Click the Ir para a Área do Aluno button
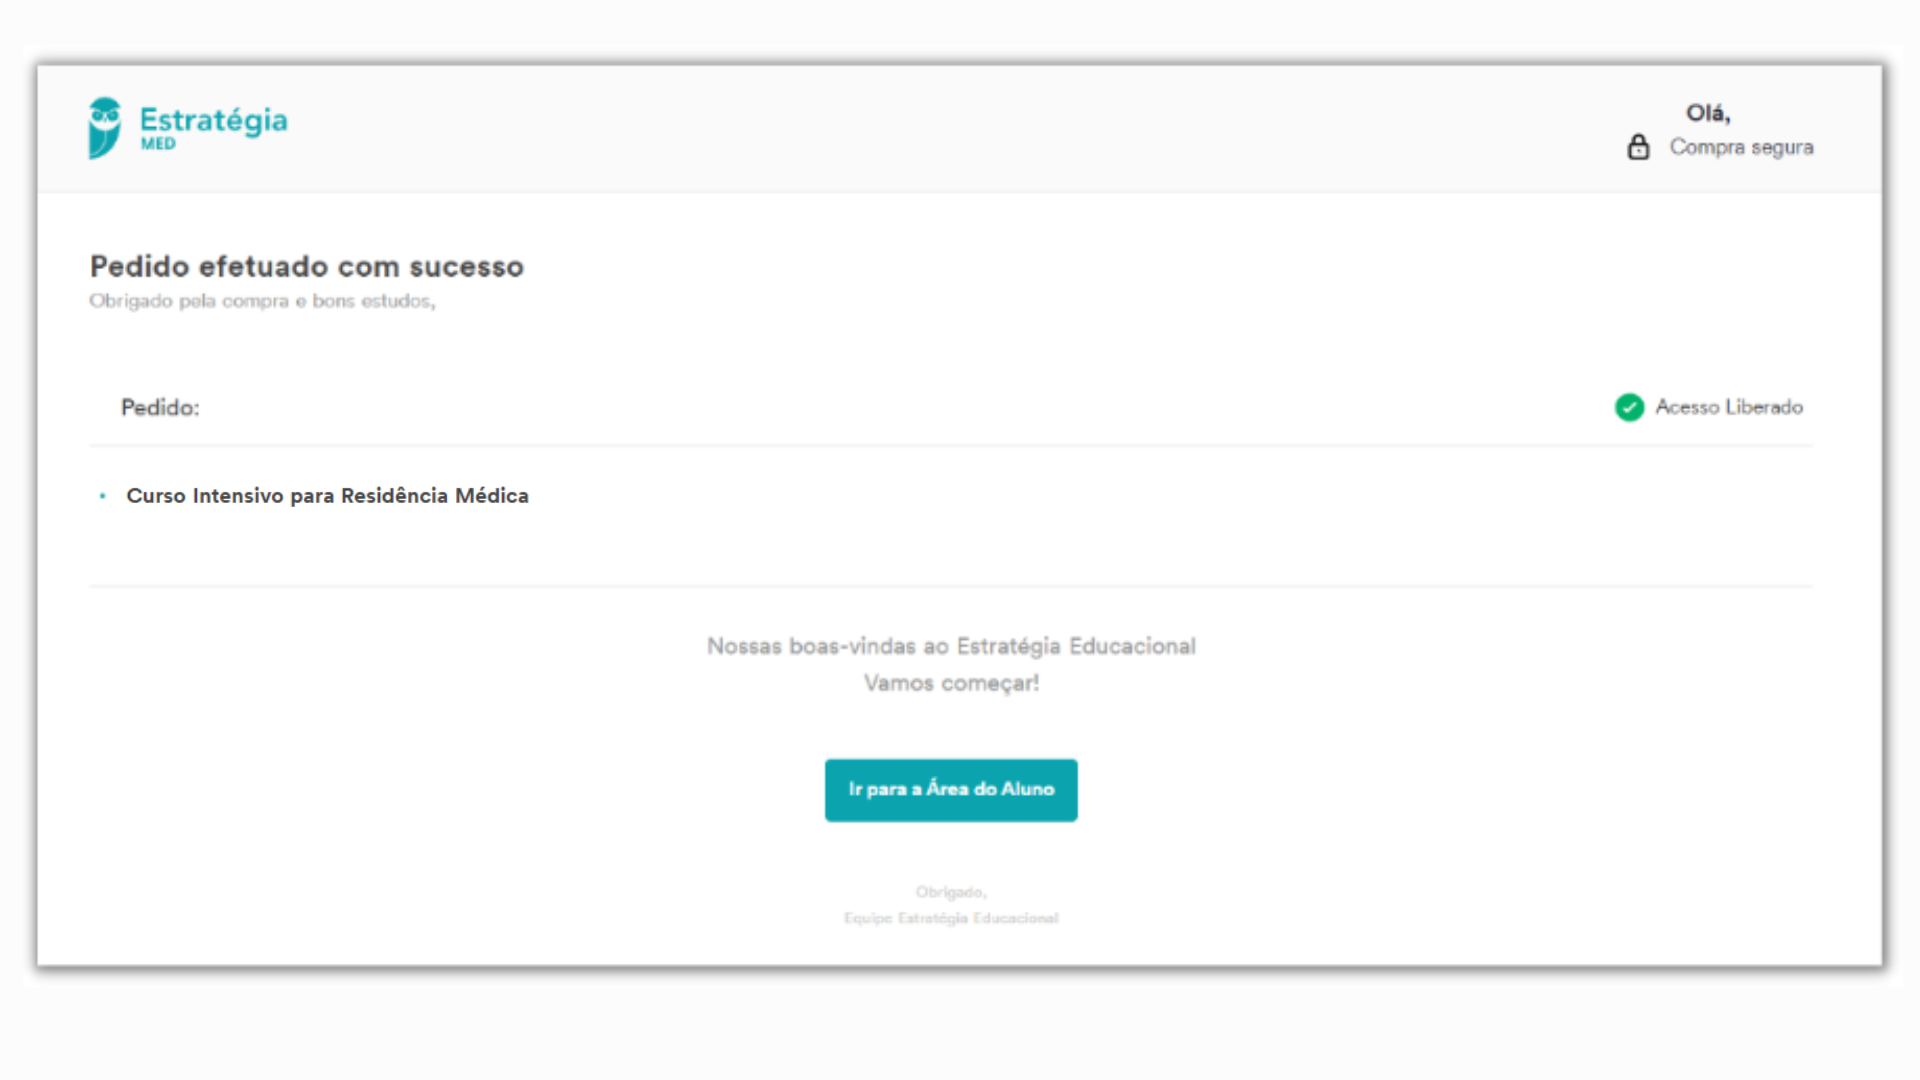This screenshot has width=1920, height=1080. click(x=951, y=790)
